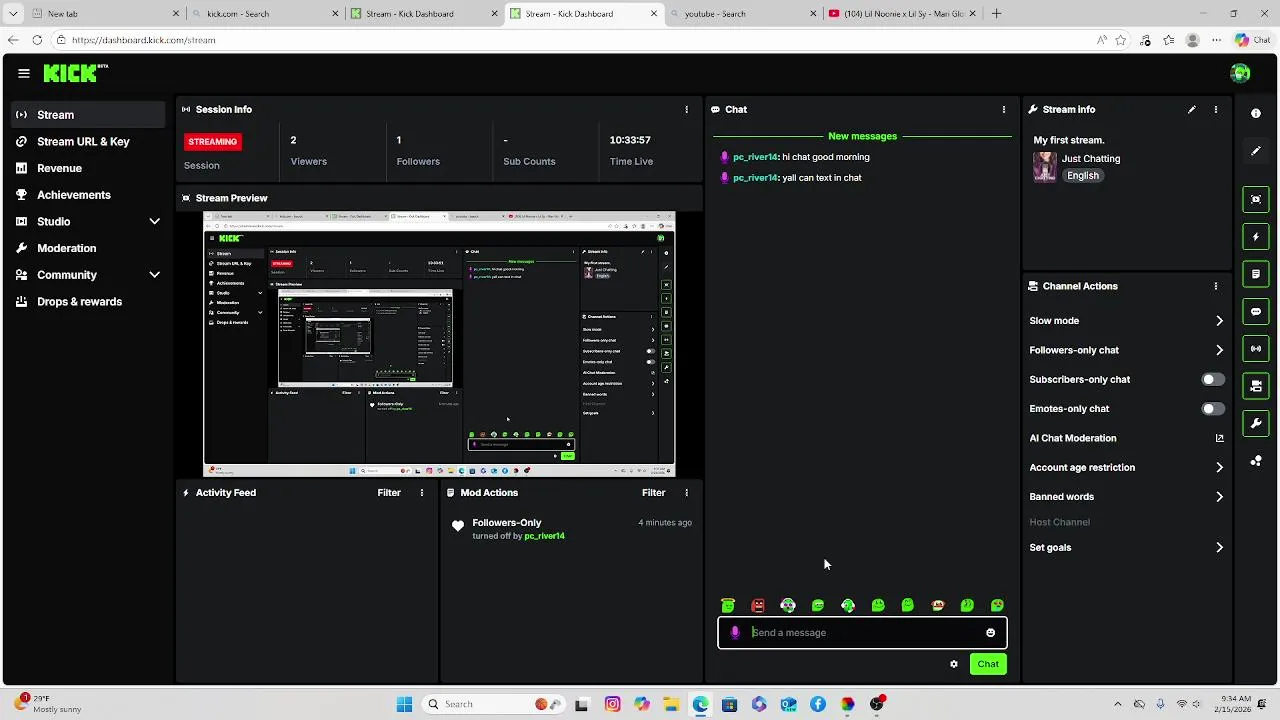The width and height of the screenshot is (1280, 720).
Task: Open a new browser tab
Action: coord(996,14)
